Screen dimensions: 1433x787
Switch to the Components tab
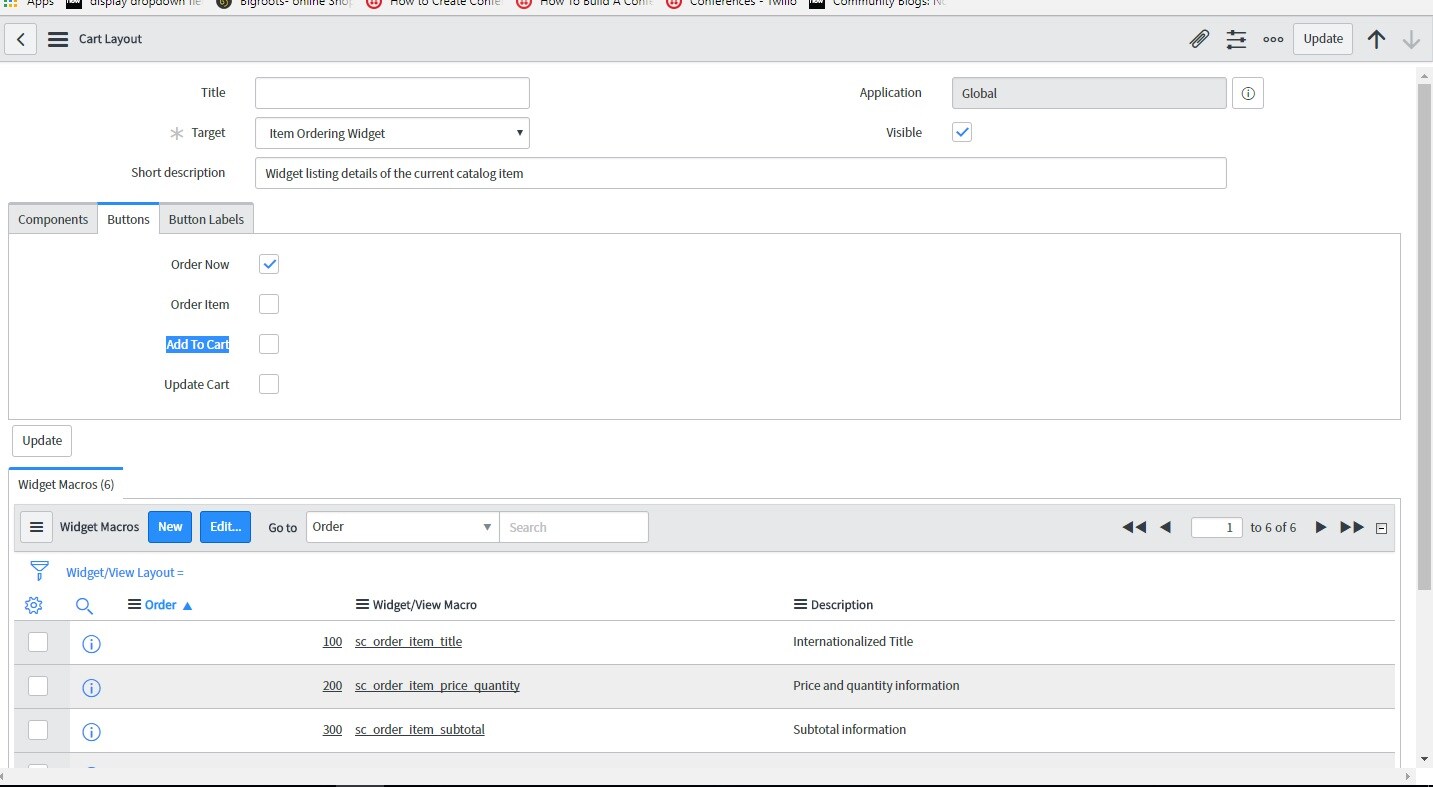click(x=53, y=219)
